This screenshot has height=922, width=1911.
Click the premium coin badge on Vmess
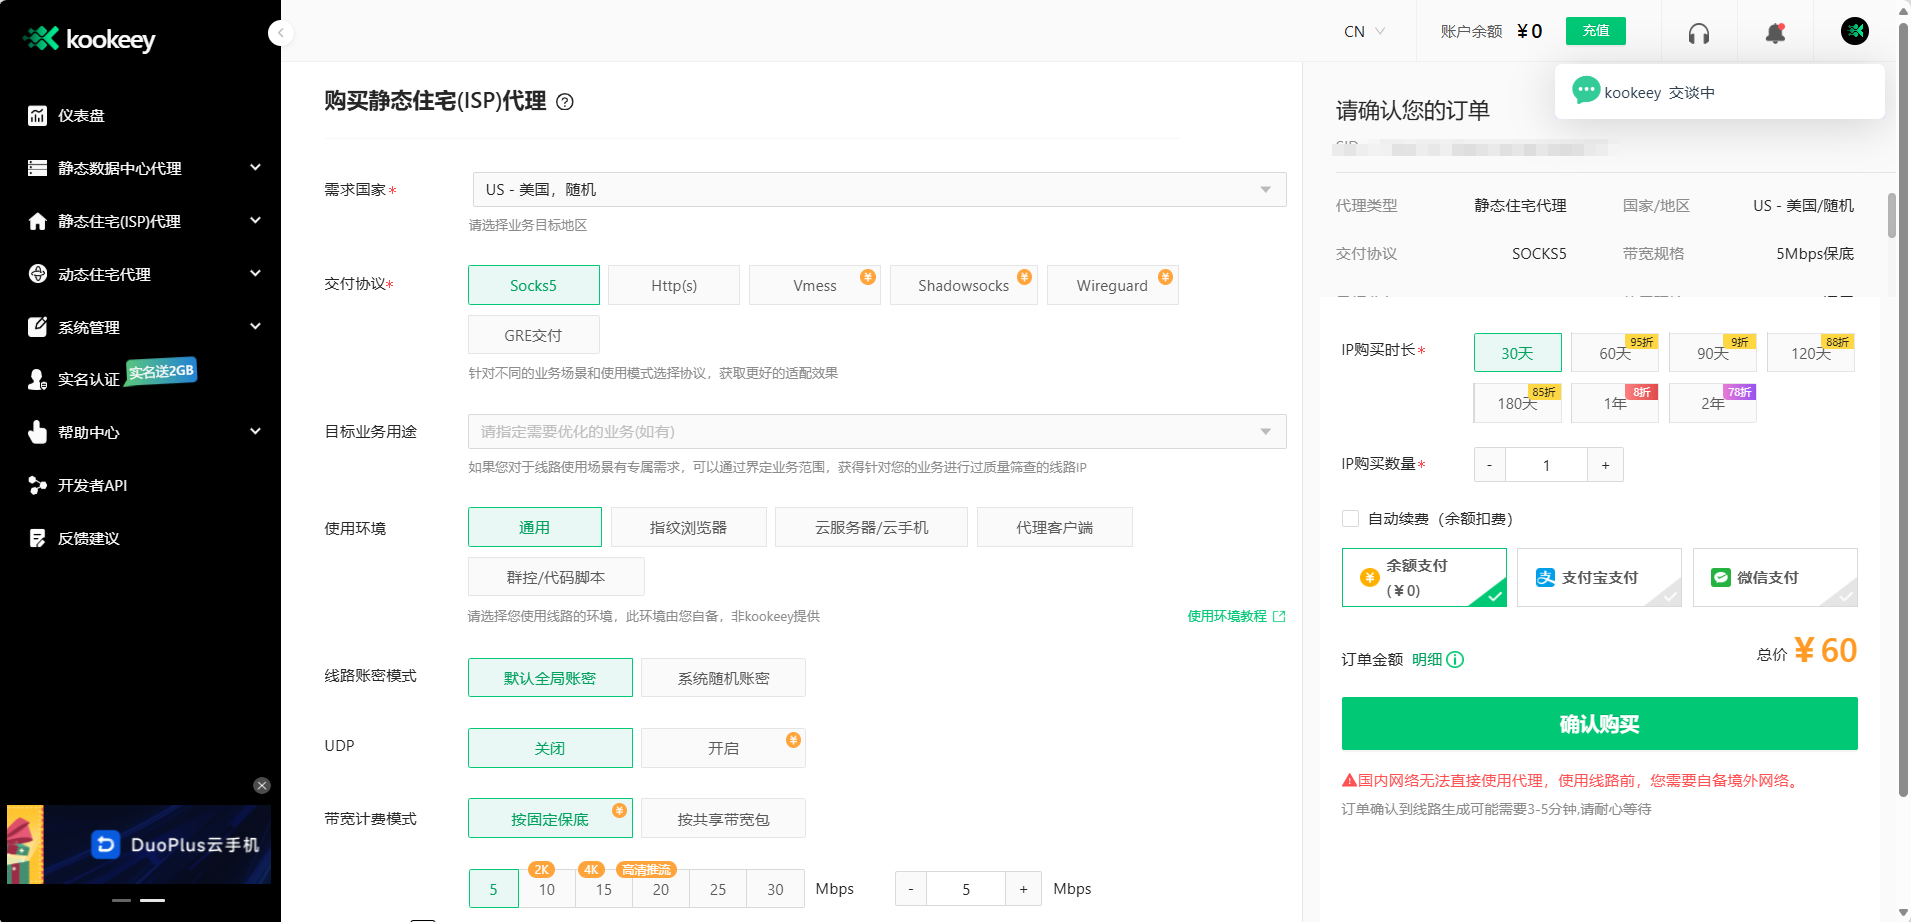[x=868, y=277]
